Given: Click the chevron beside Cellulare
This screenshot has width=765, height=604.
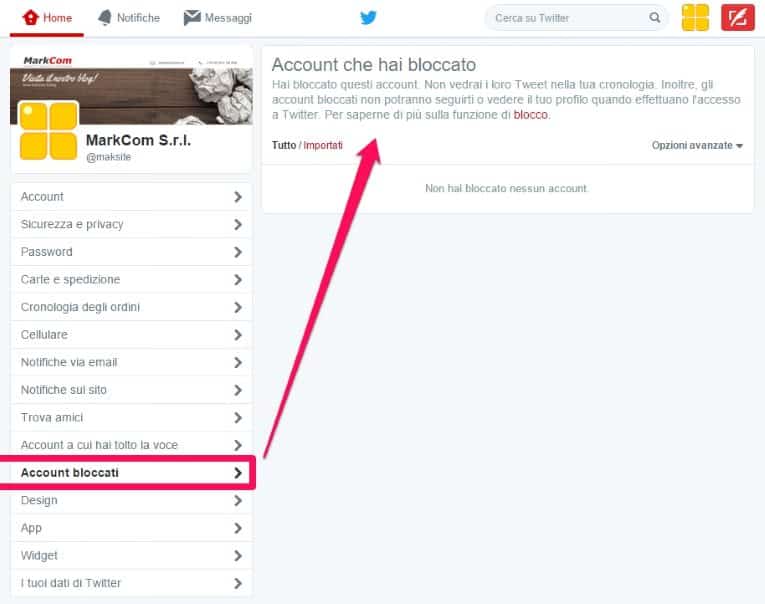Looking at the screenshot, I should coord(238,335).
